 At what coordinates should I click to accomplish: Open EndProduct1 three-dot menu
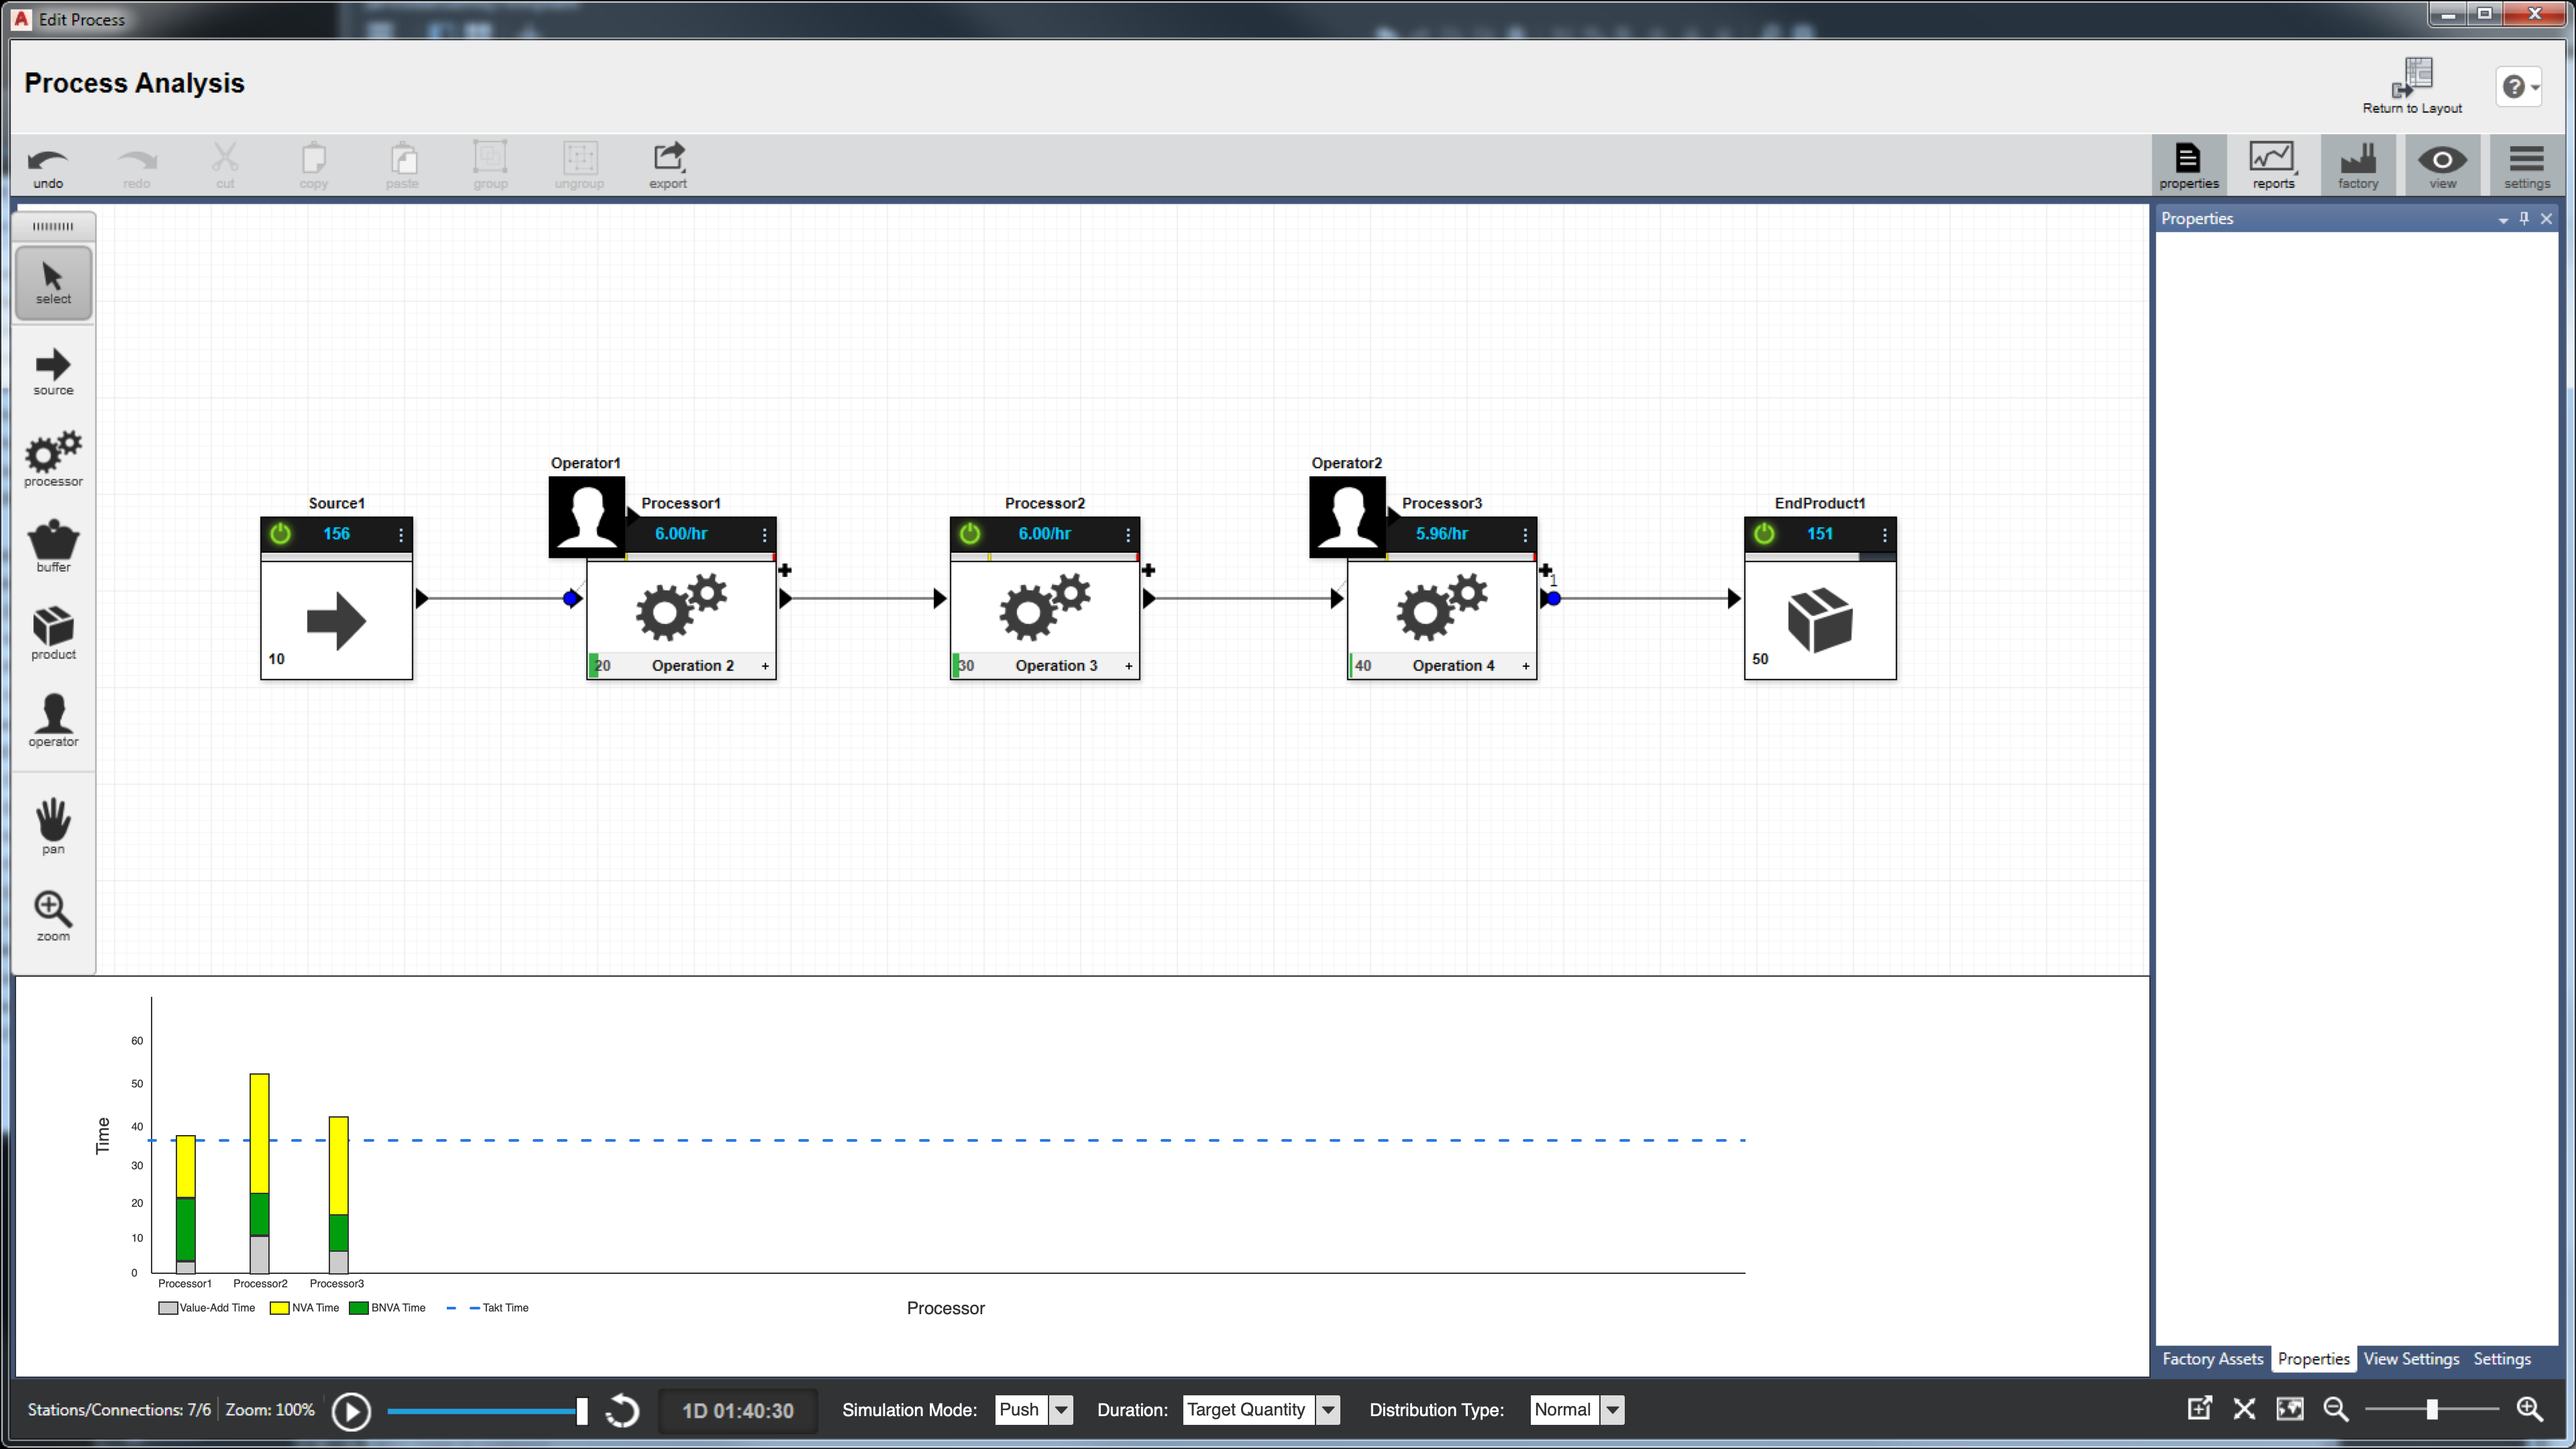tap(1884, 535)
